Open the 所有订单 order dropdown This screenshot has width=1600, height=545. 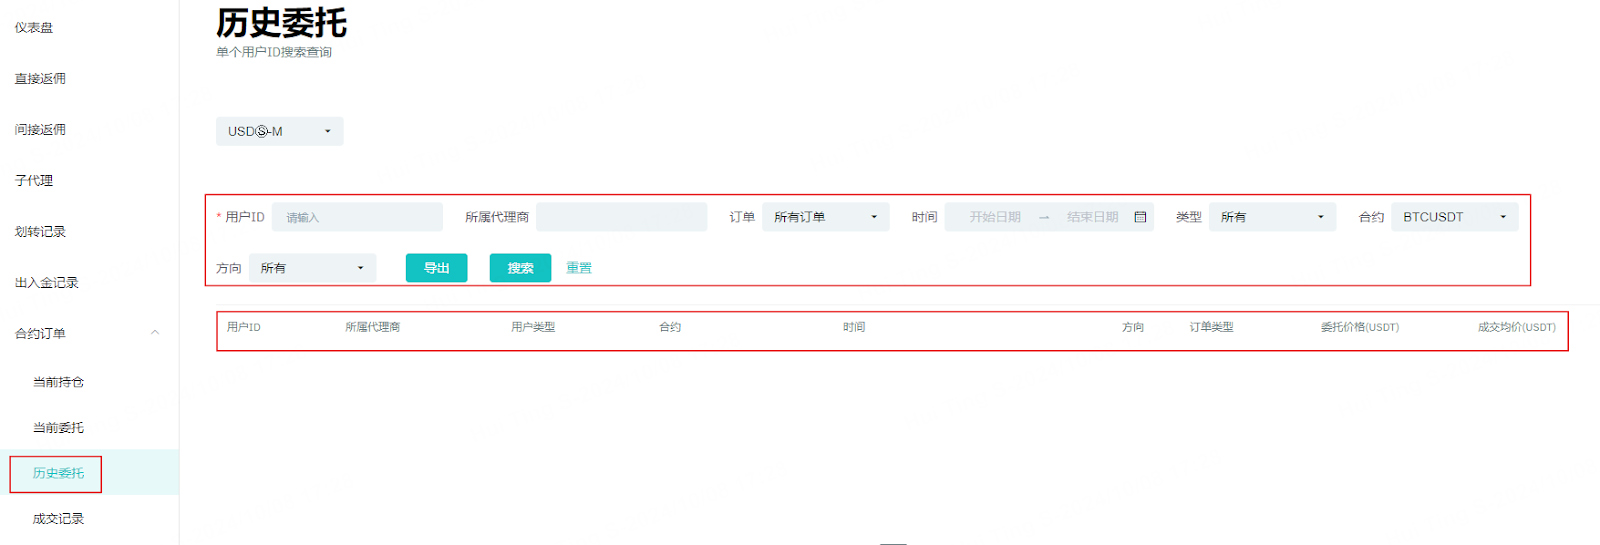click(825, 217)
